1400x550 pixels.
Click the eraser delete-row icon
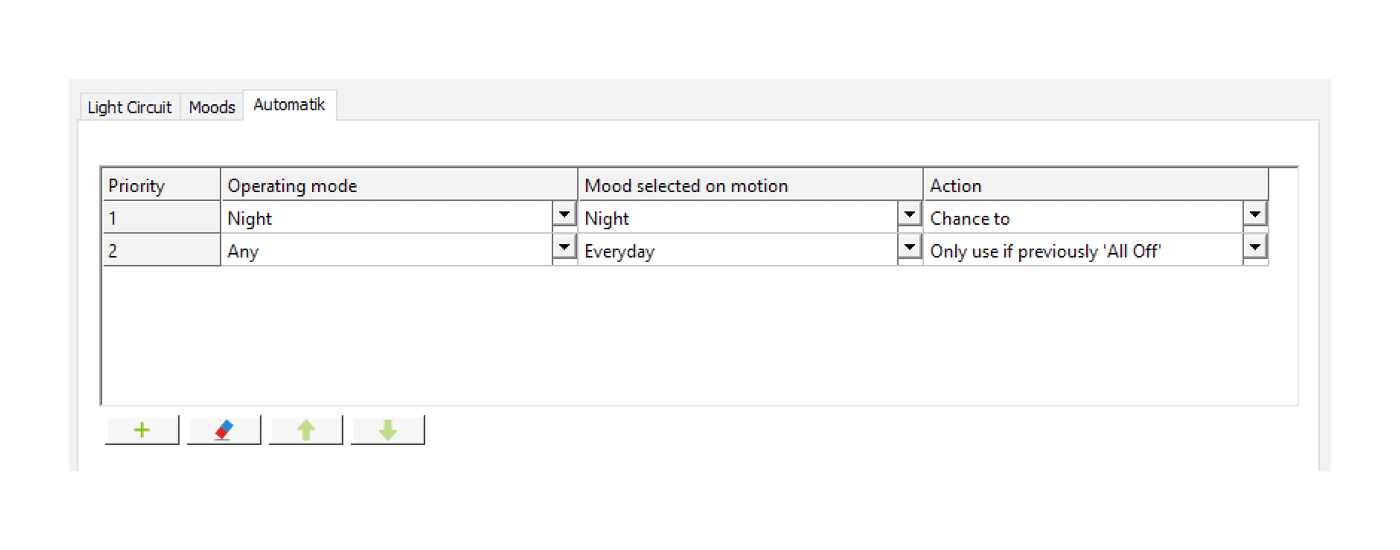click(224, 430)
